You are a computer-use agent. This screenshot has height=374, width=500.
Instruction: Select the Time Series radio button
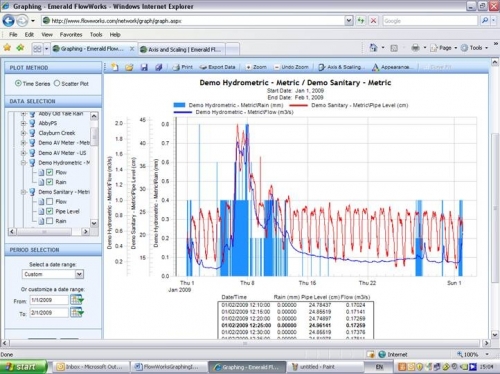click(x=18, y=83)
